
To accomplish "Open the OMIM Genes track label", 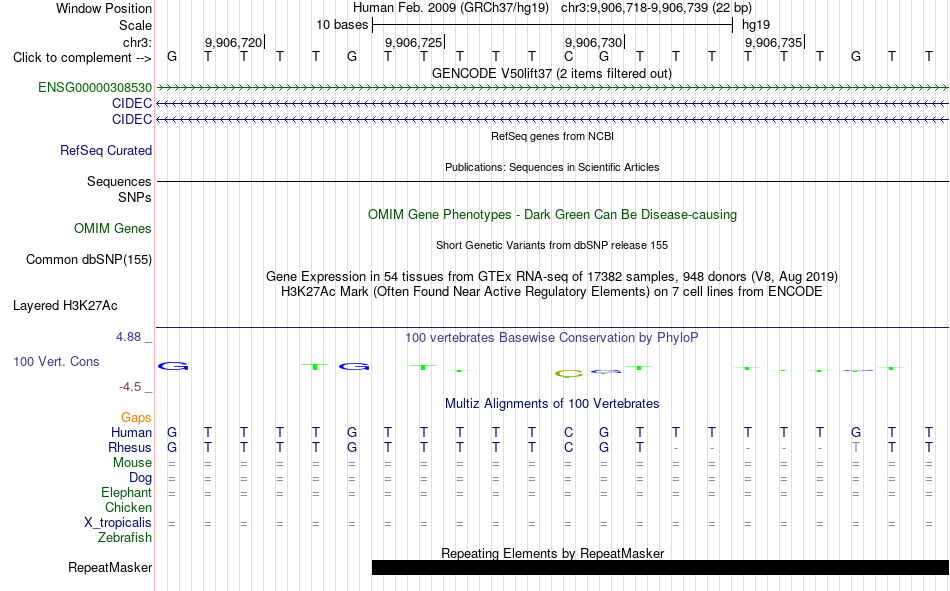I will click(x=113, y=229).
